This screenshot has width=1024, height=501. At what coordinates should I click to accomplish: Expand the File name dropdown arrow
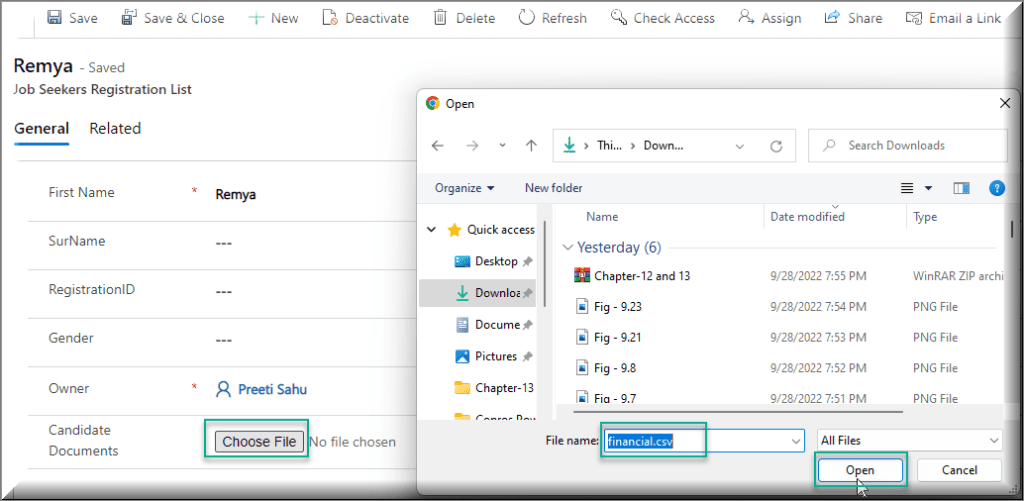[796, 441]
